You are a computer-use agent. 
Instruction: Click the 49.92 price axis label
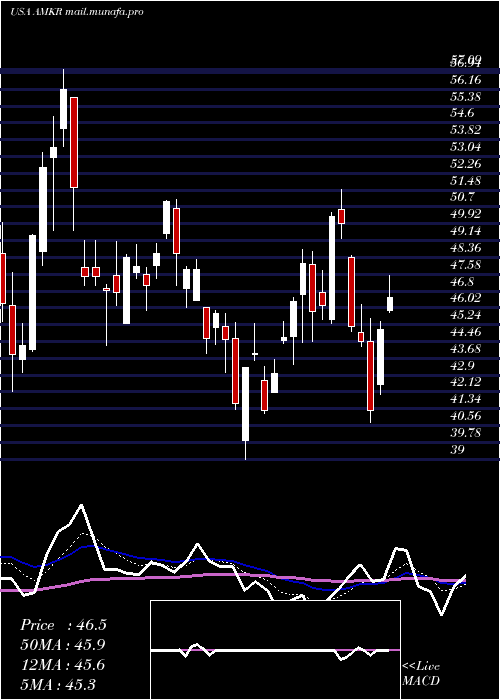(466, 214)
